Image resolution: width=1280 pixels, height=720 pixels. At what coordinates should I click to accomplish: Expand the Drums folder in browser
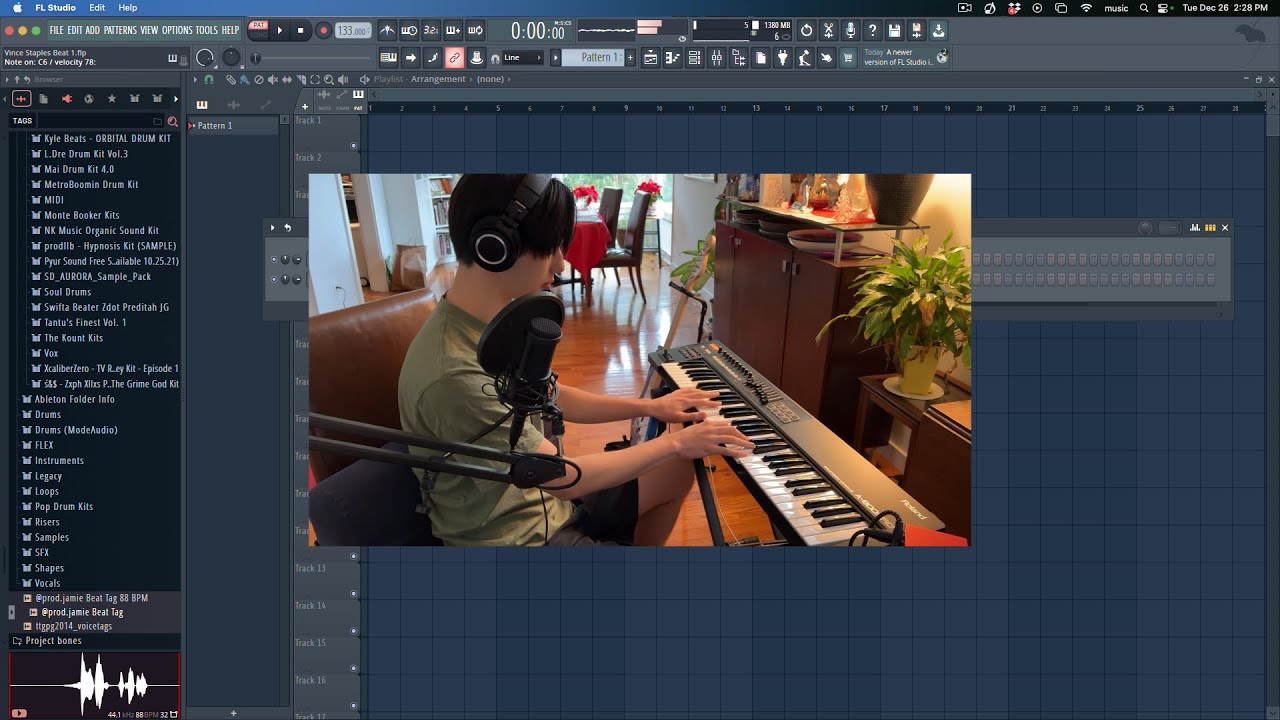click(48, 414)
